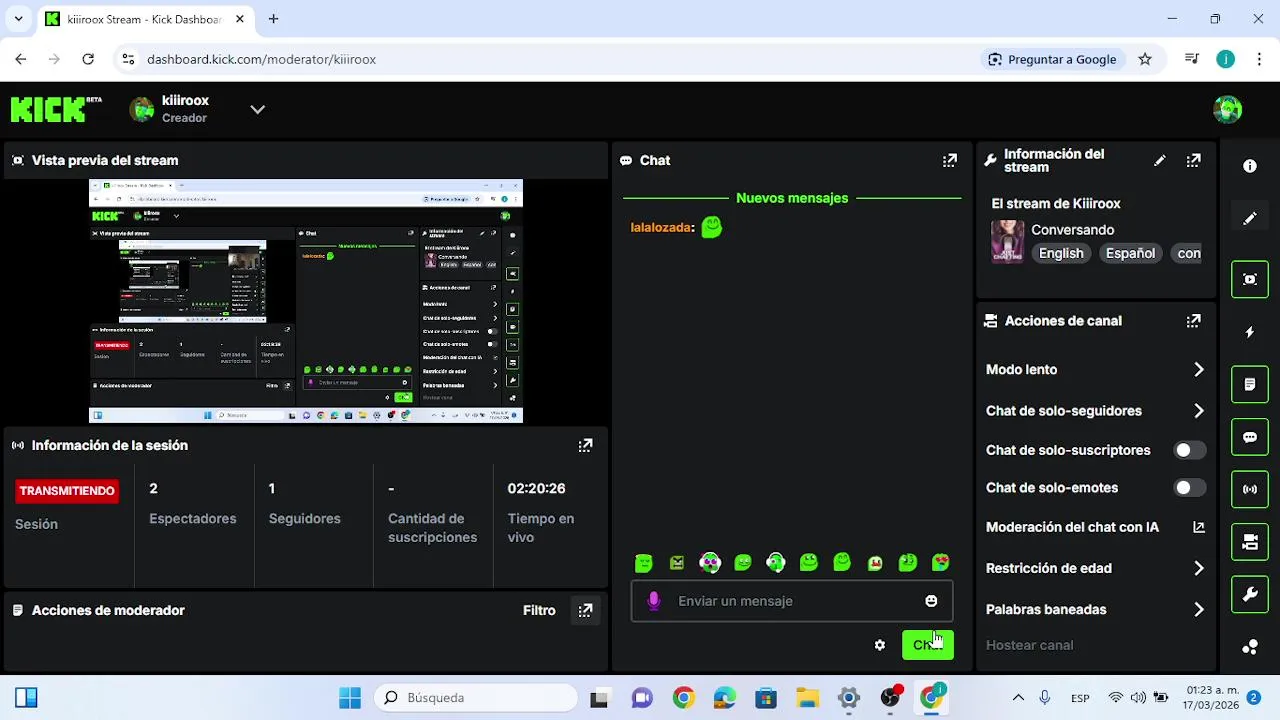The width and height of the screenshot is (1280, 720).
Task: Click the three-dots cluster icon at sidebar bottom
Action: 1250,647
